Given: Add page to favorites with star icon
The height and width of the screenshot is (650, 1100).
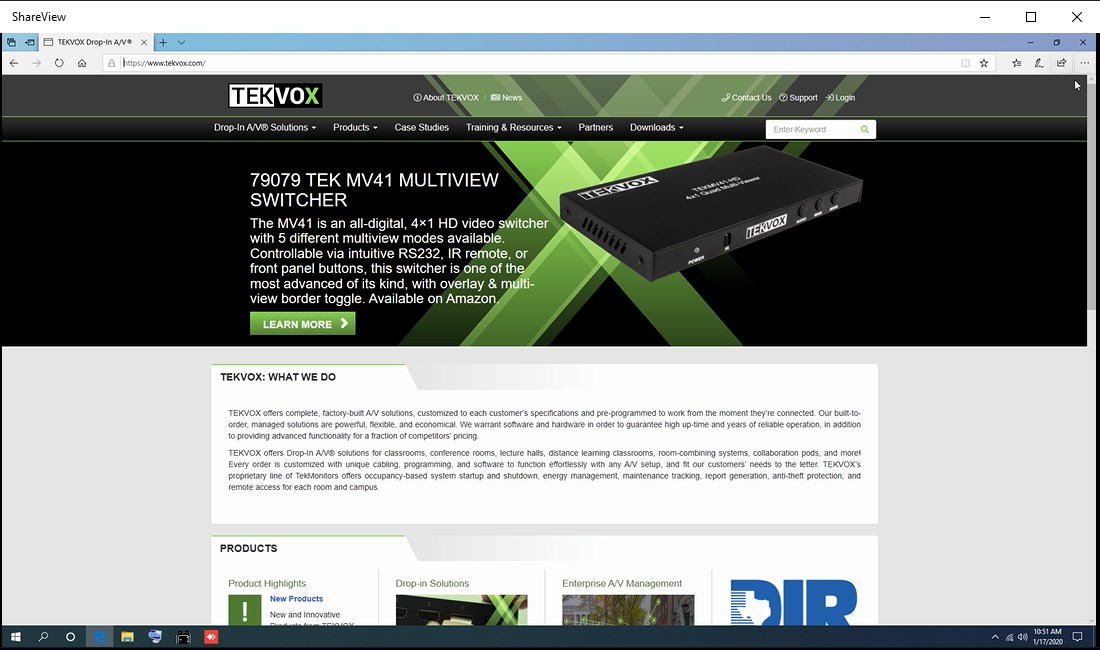Looking at the screenshot, I should pos(984,63).
